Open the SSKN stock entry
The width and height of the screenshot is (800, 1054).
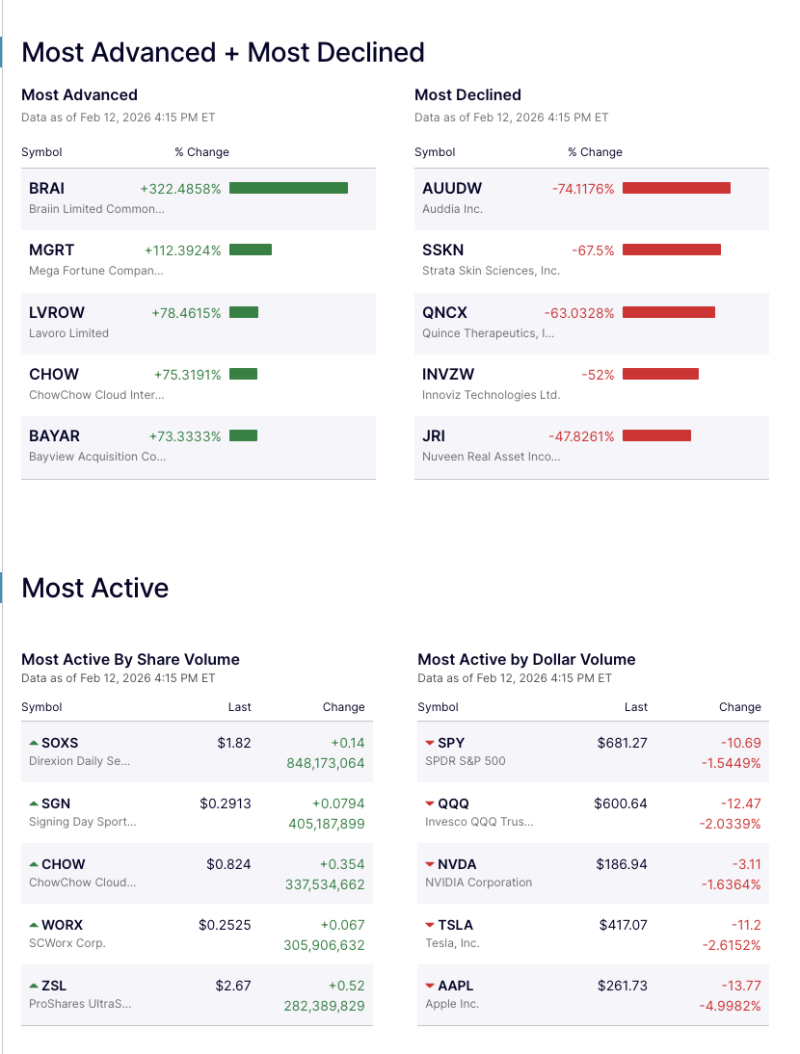pyautogui.click(x=445, y=250)
